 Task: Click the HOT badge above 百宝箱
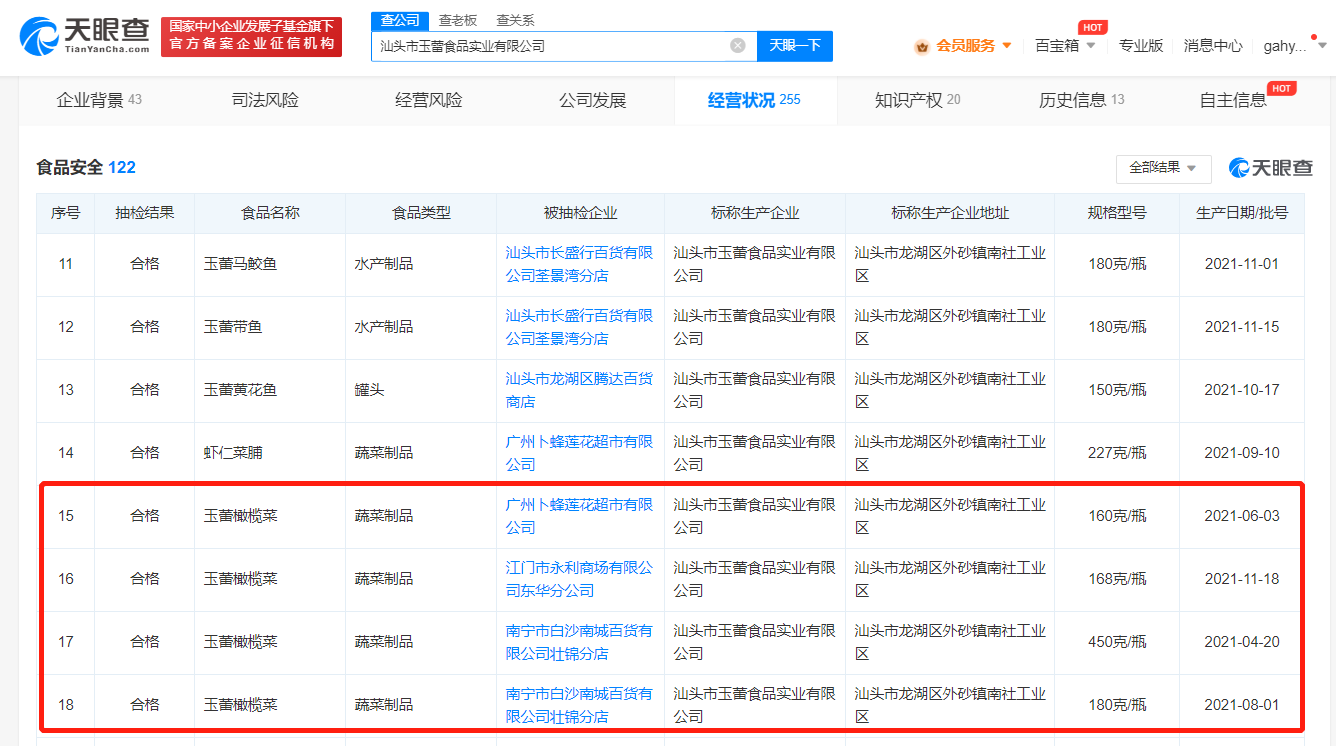1092,27
